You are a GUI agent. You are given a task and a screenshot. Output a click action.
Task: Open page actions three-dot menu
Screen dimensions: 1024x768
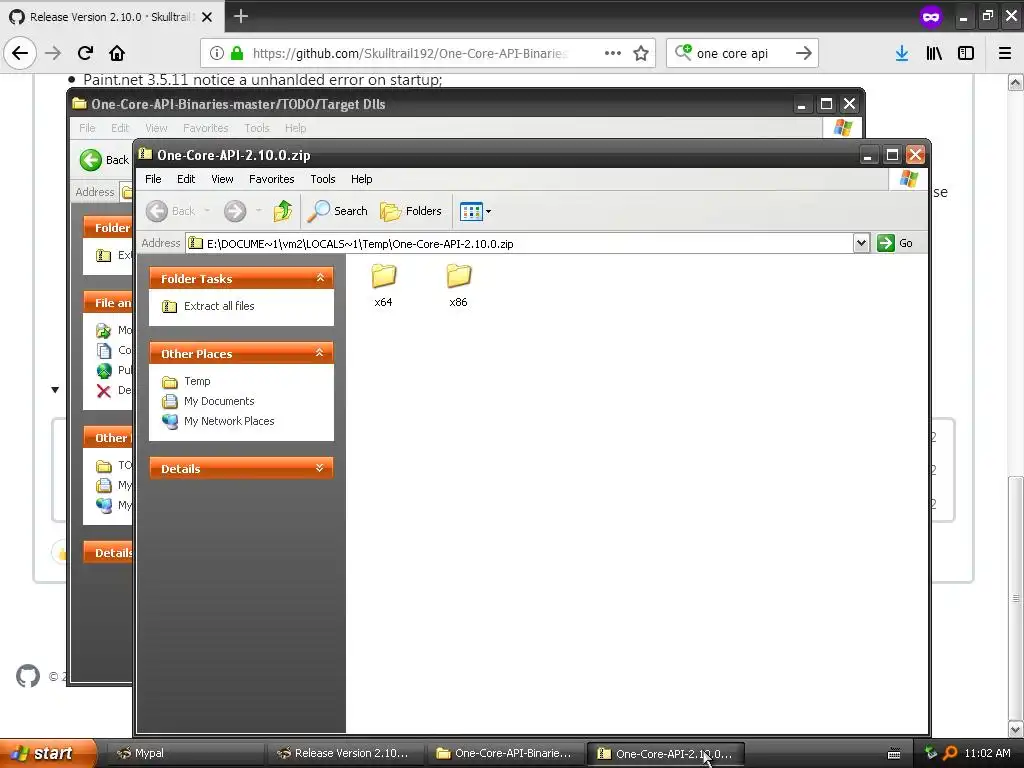pos(613,53)
